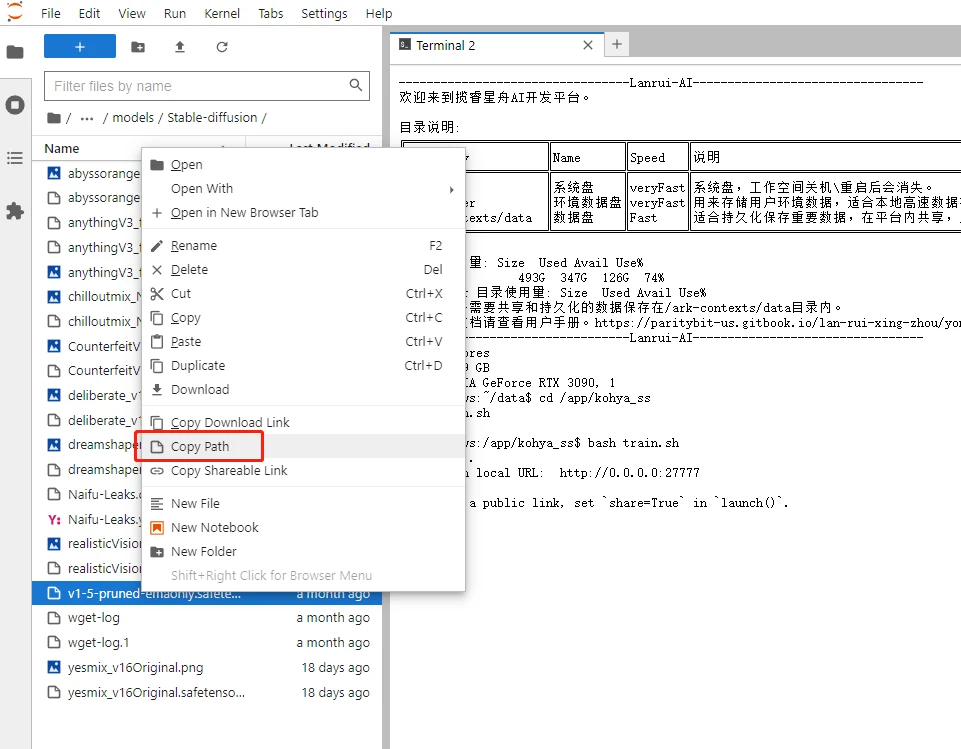
Task: Click YAML icon of Naifu-Leaks file
Action: [x=54, y=519]
